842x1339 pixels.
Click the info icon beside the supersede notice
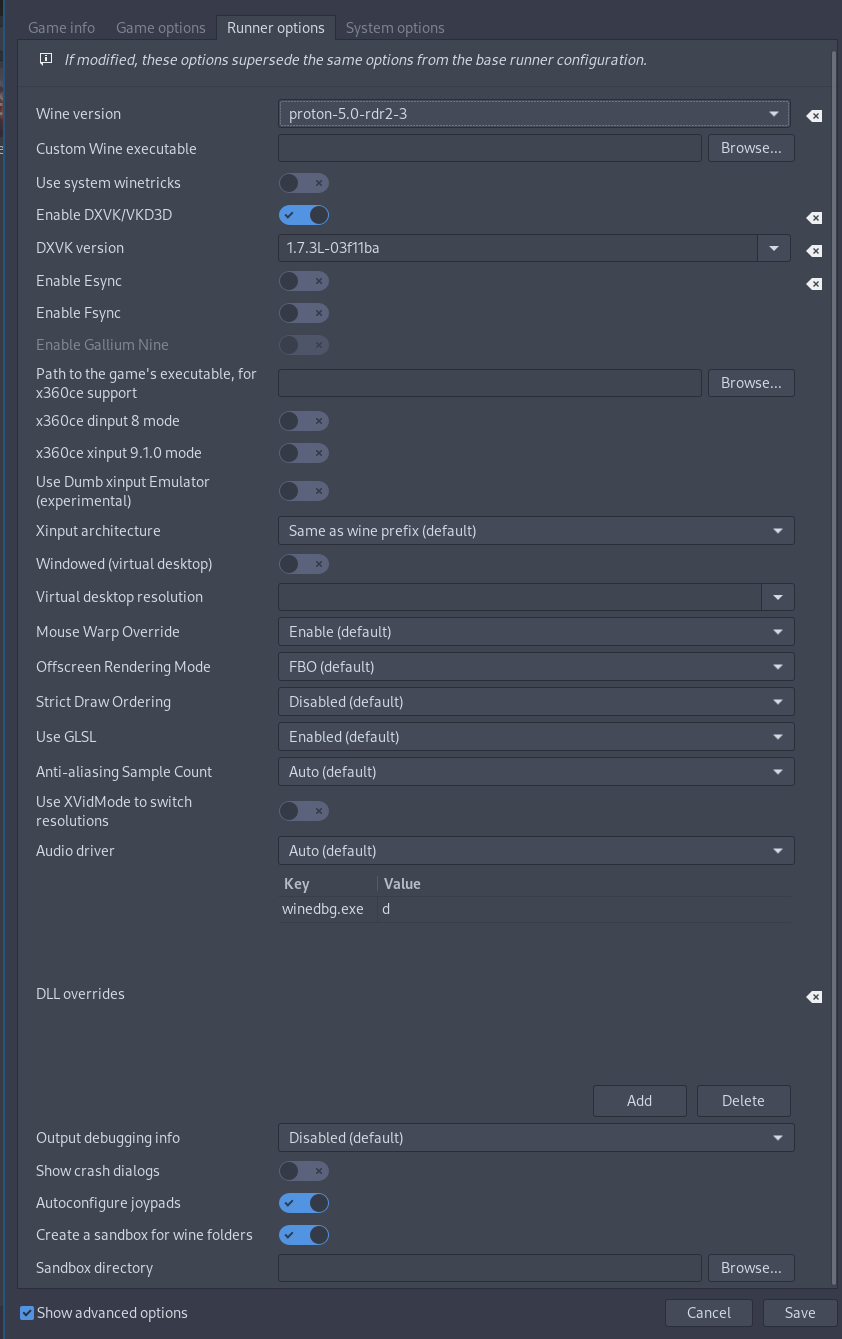pos(45,59)
